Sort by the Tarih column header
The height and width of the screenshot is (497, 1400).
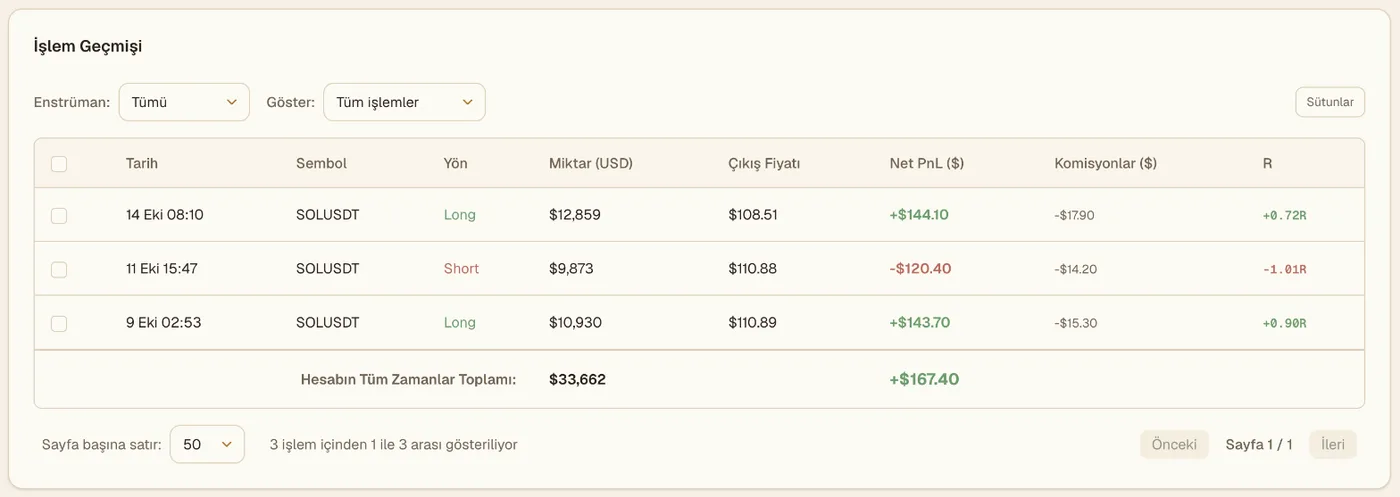142,163
